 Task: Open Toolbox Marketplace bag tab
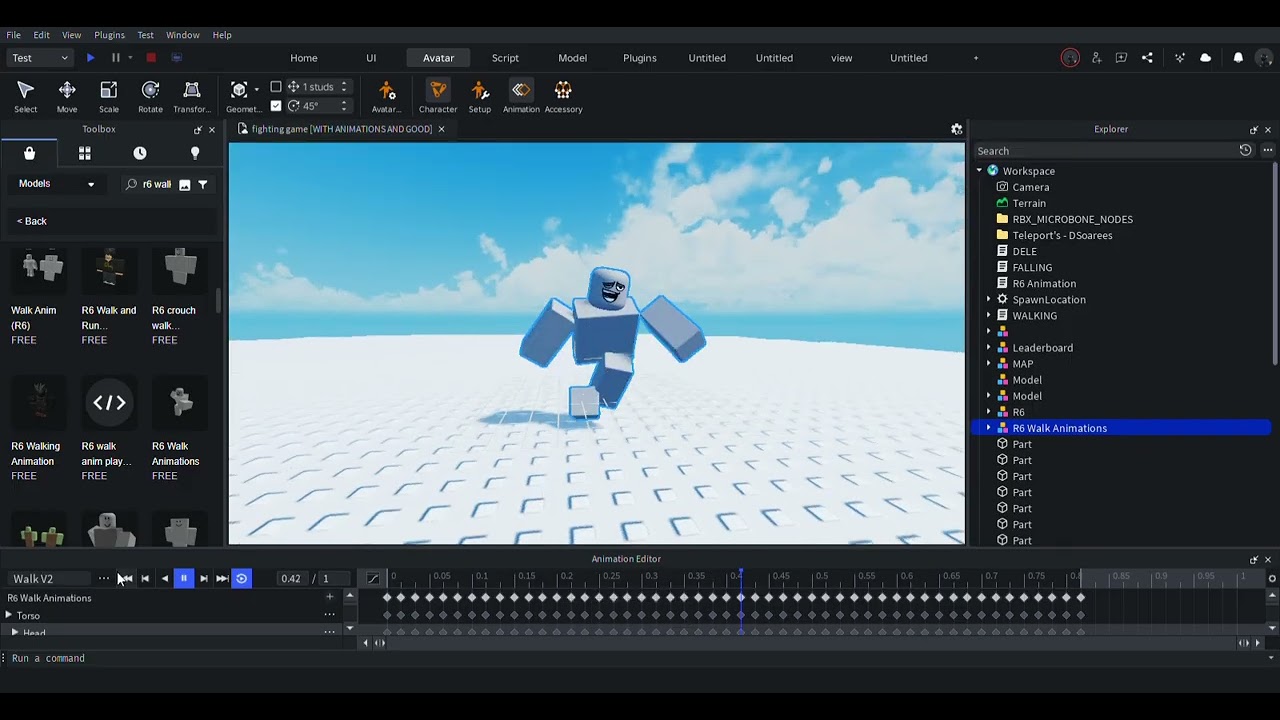[29, 153]
